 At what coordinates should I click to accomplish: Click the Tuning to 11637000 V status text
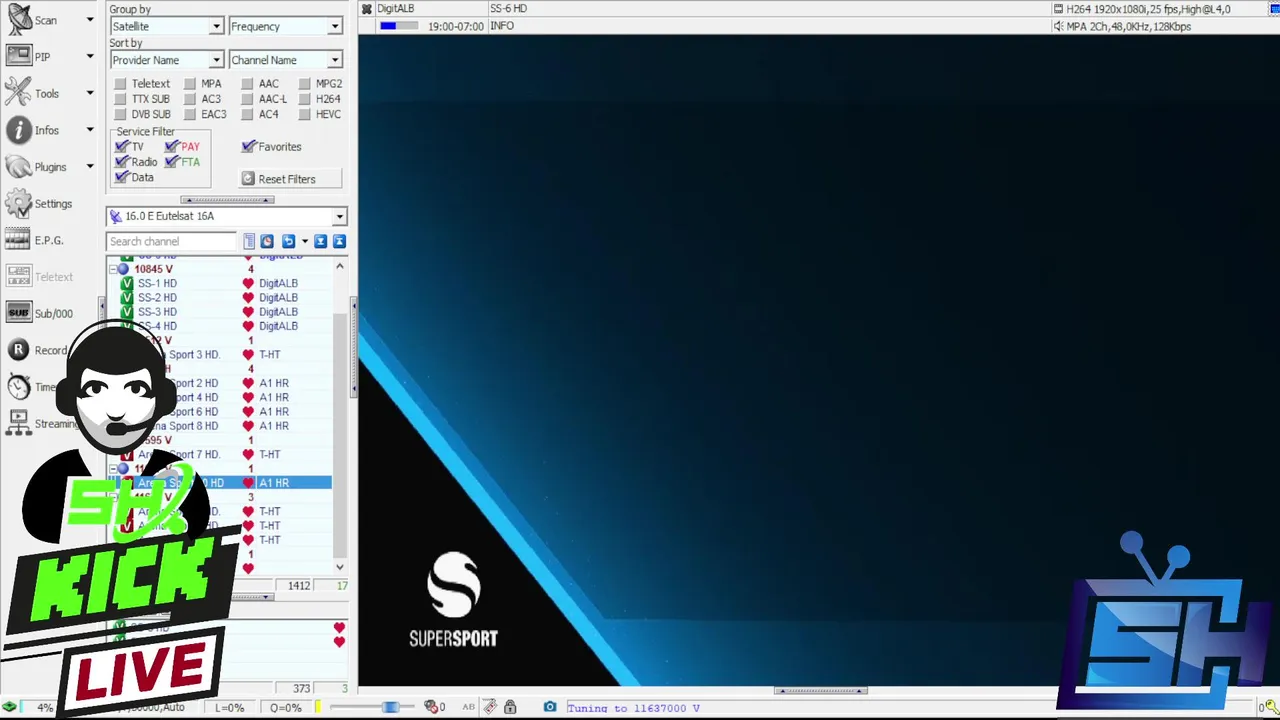[634, 708]
